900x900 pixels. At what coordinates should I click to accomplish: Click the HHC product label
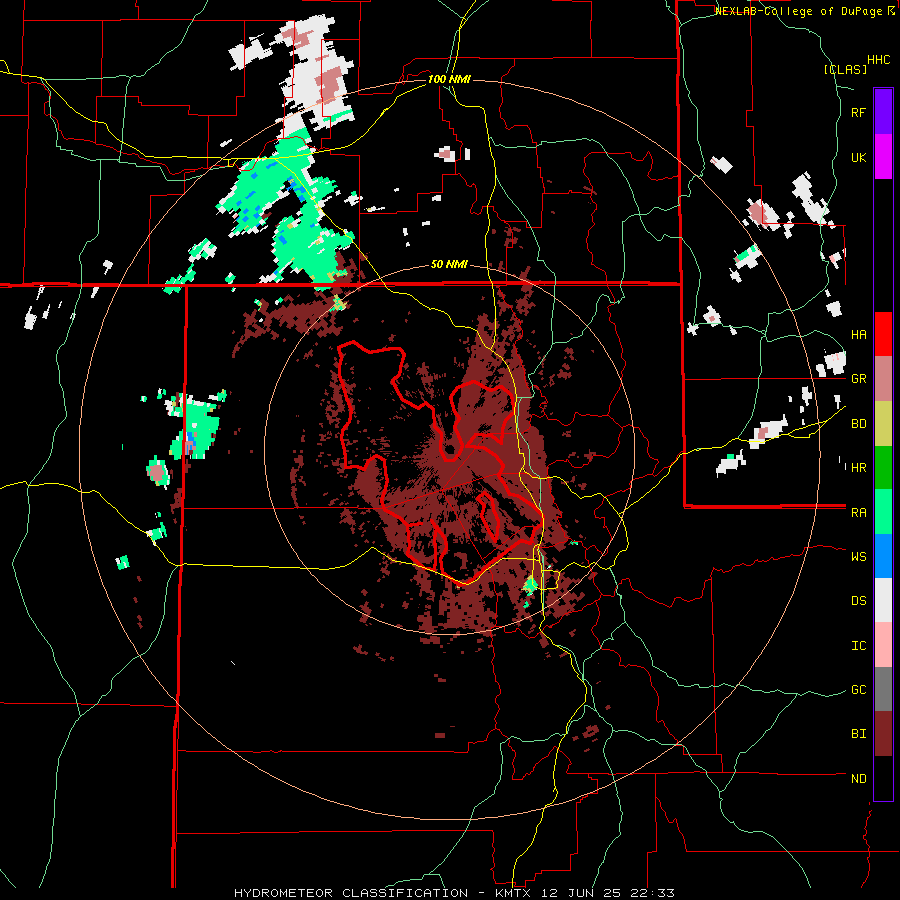pos(879,60)
